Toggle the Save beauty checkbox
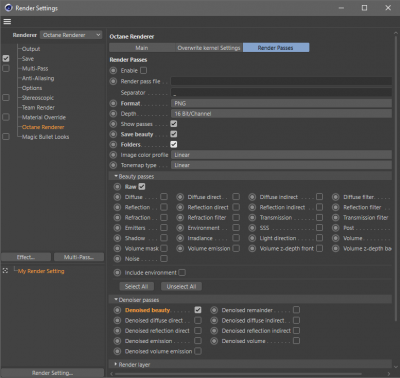This screenshot has height=378, width=400. [174, 134]
